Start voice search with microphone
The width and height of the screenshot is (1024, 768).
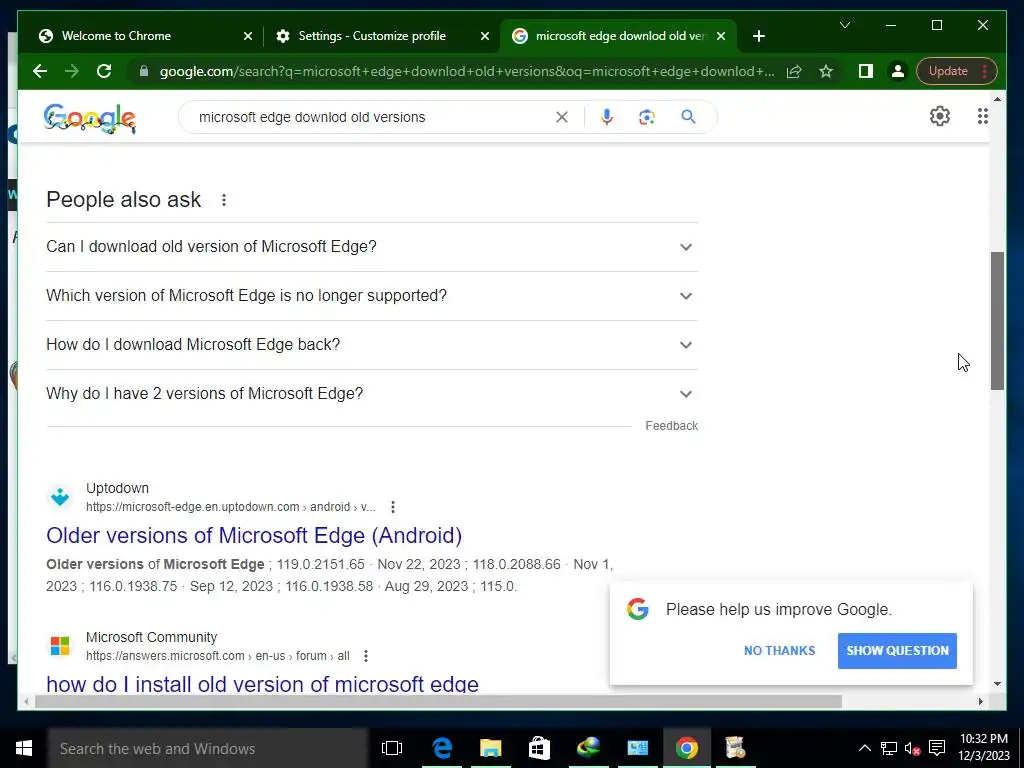607,117
